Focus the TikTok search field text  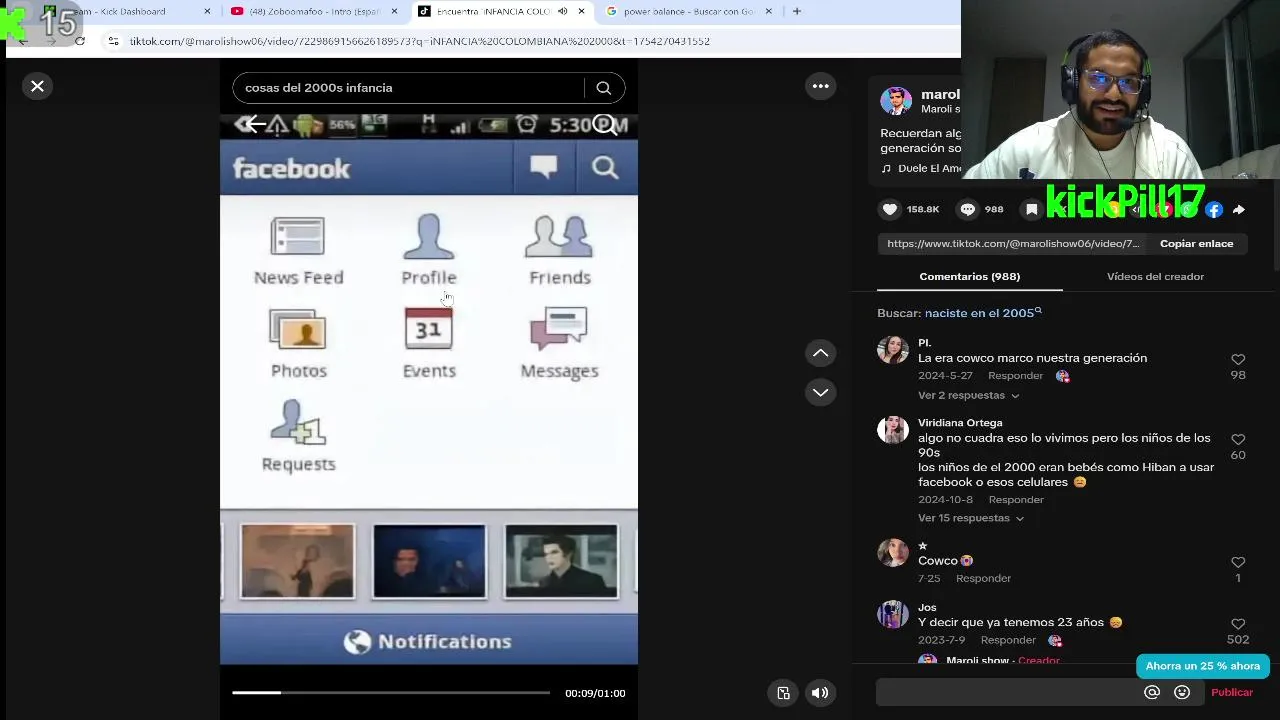click(410, 88)
